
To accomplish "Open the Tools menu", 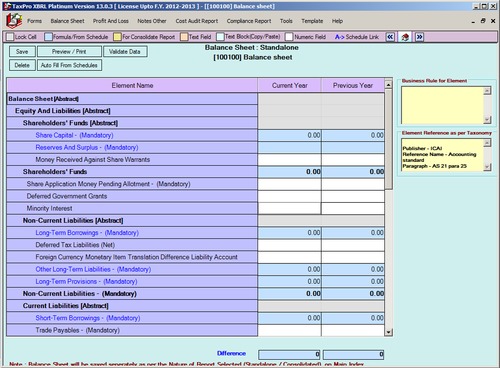I will [286, 21].
